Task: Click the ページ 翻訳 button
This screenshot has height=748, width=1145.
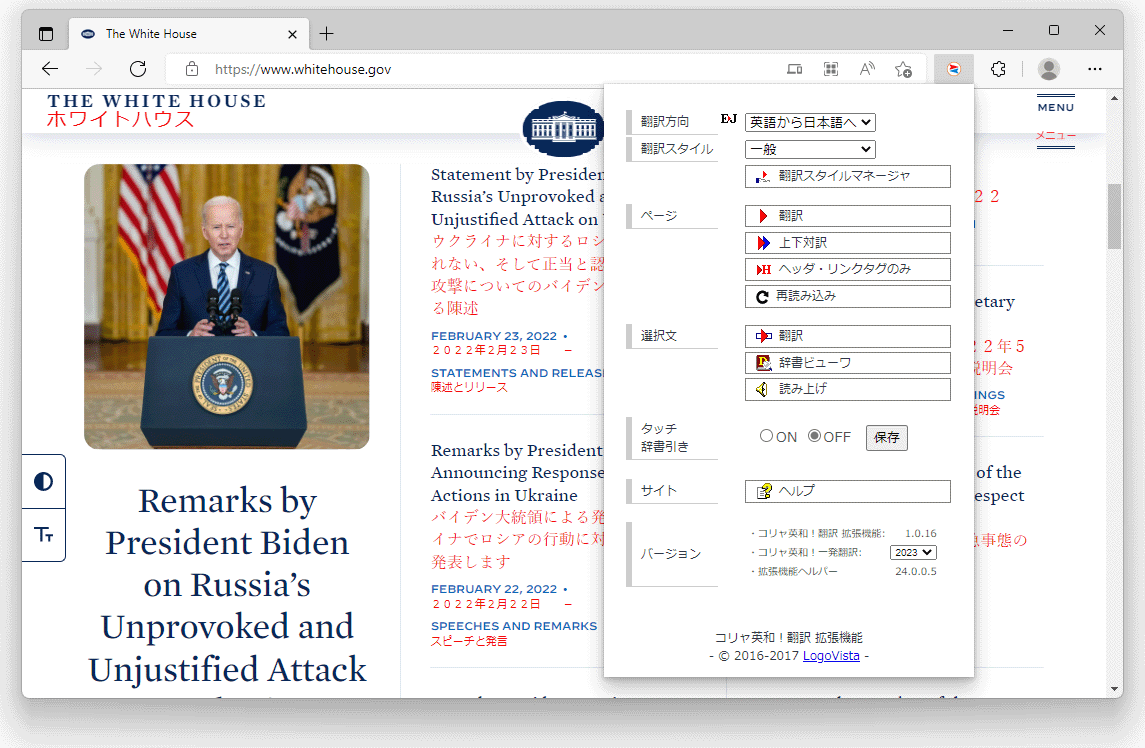Action: tap(848, 216)
